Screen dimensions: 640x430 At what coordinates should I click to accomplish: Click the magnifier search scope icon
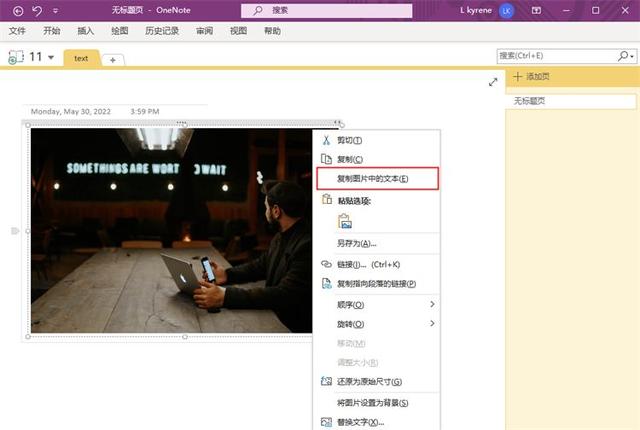[625, 56]
